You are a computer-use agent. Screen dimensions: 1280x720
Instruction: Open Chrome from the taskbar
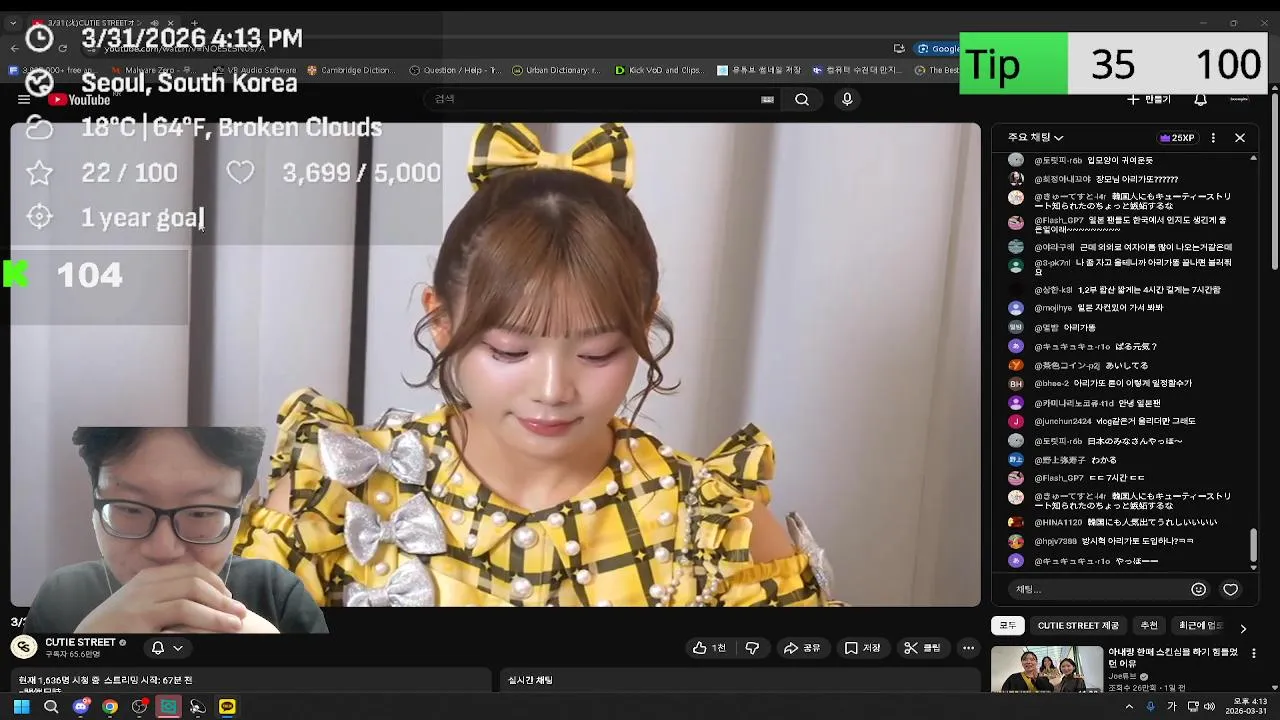110,706
